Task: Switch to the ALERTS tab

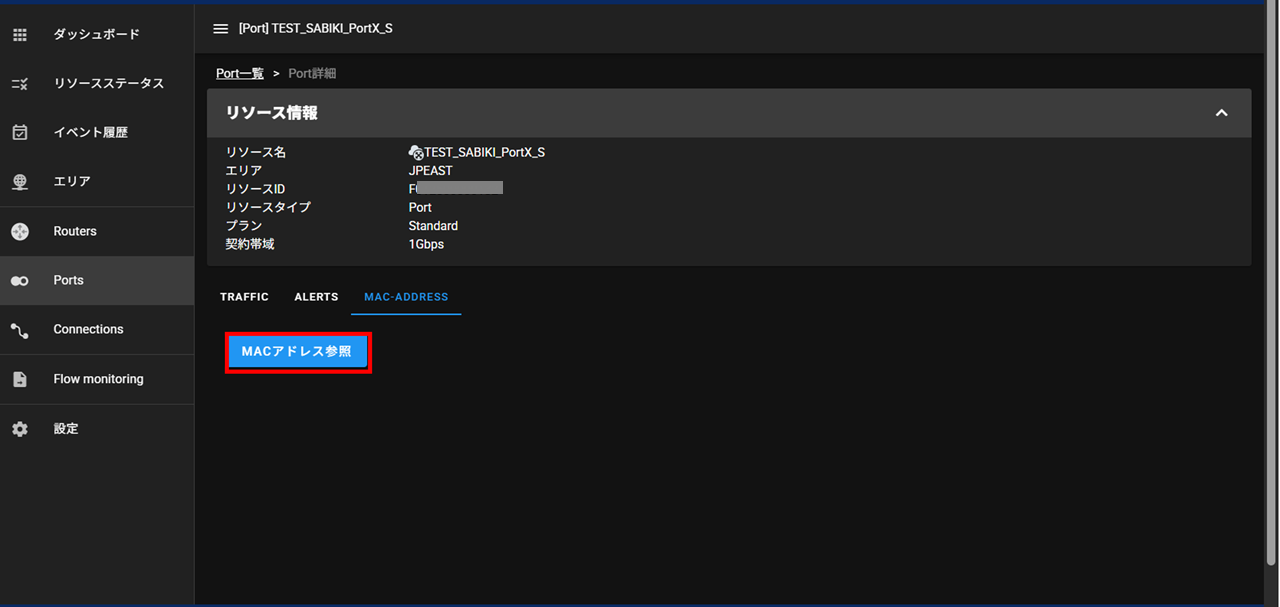Action: (316, 297)
